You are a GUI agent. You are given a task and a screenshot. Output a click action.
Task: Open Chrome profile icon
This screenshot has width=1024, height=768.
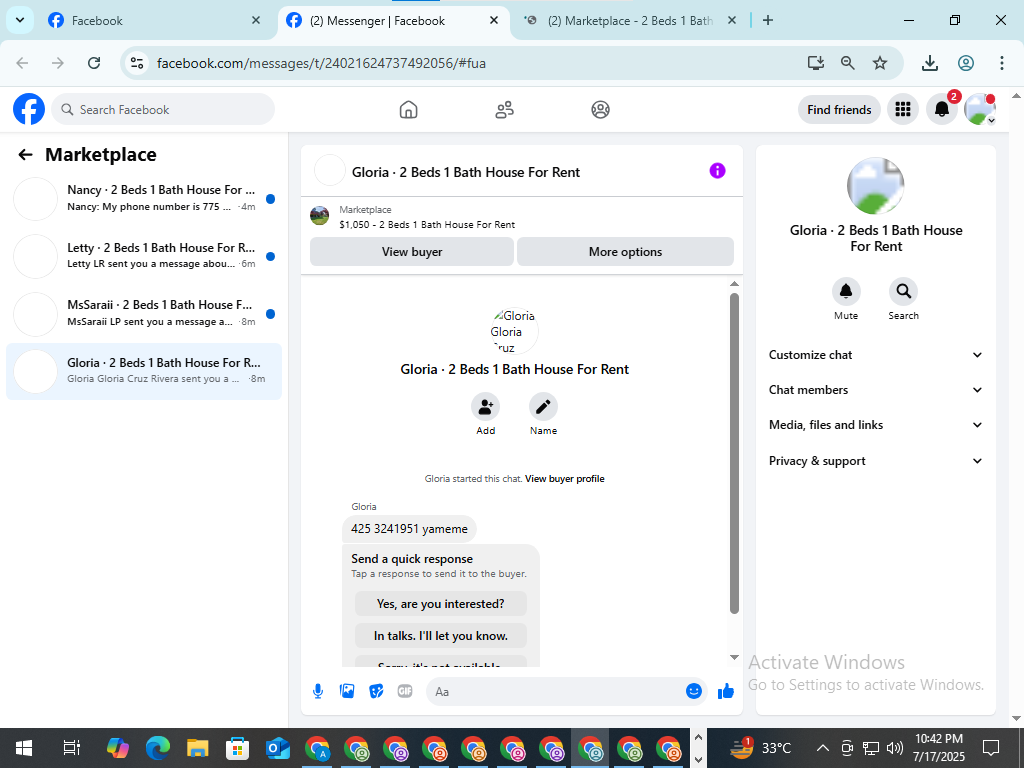pos(966,63)
